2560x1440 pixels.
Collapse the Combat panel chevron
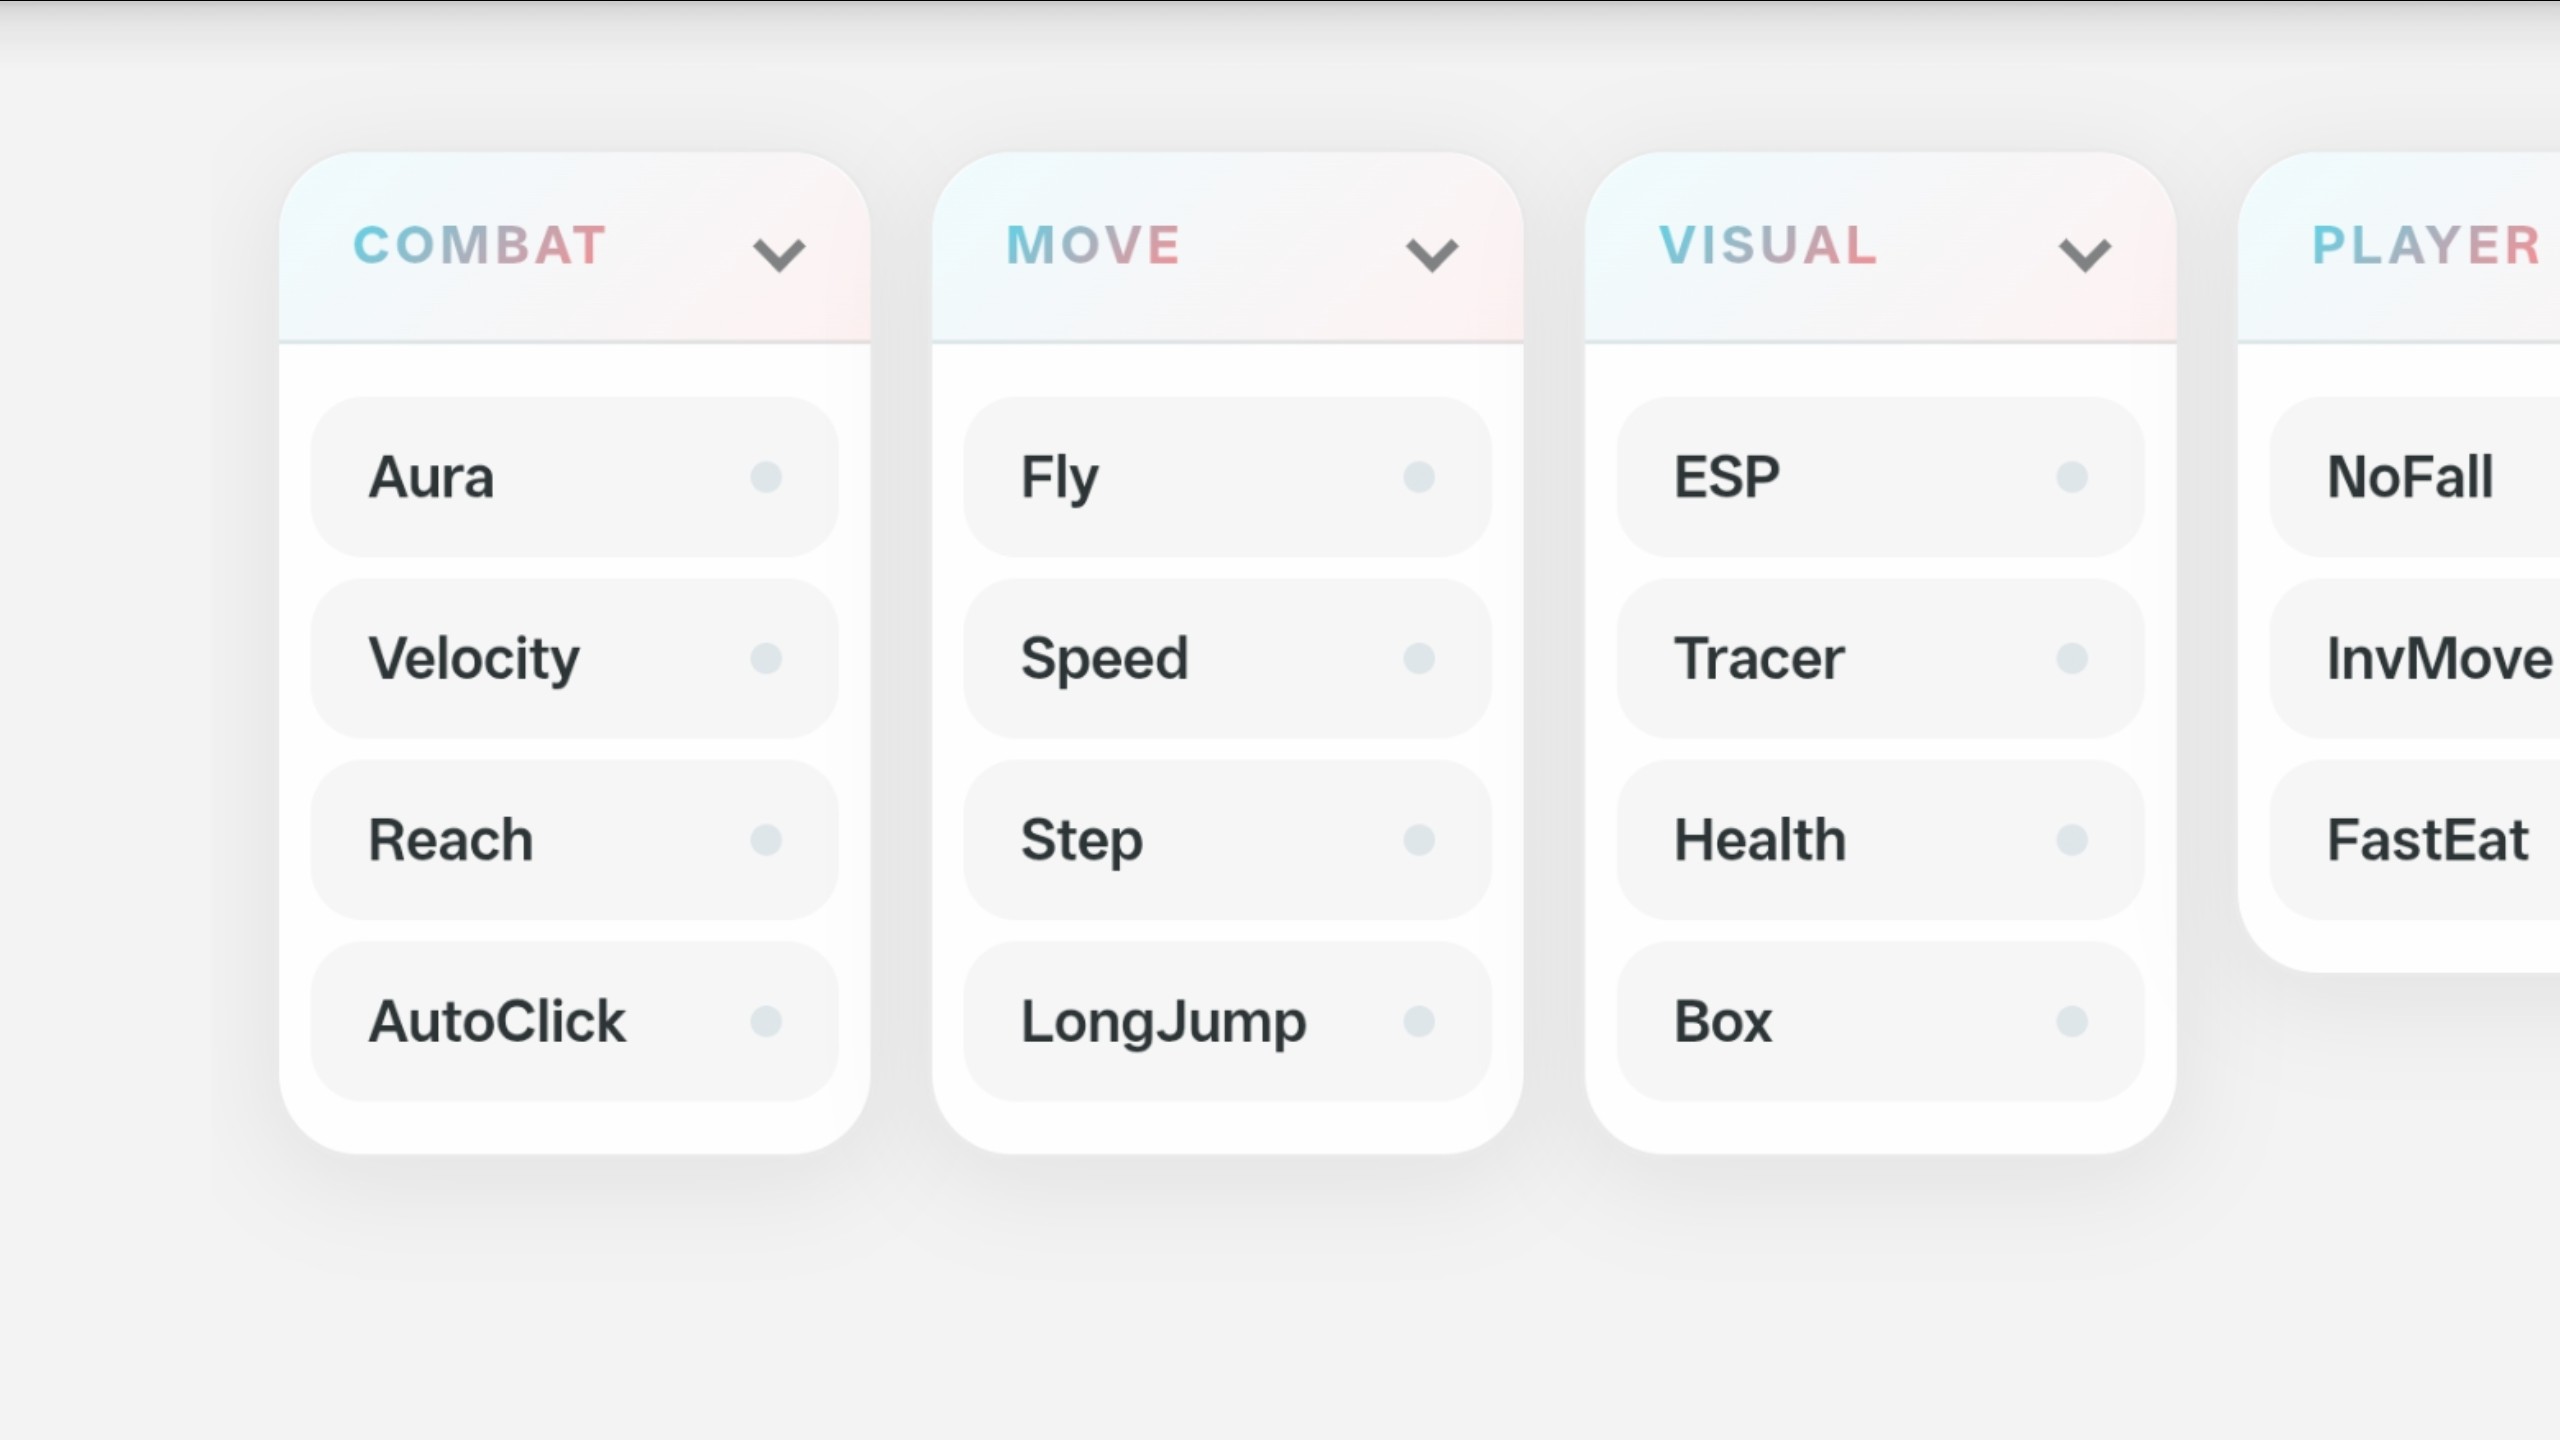779,254
